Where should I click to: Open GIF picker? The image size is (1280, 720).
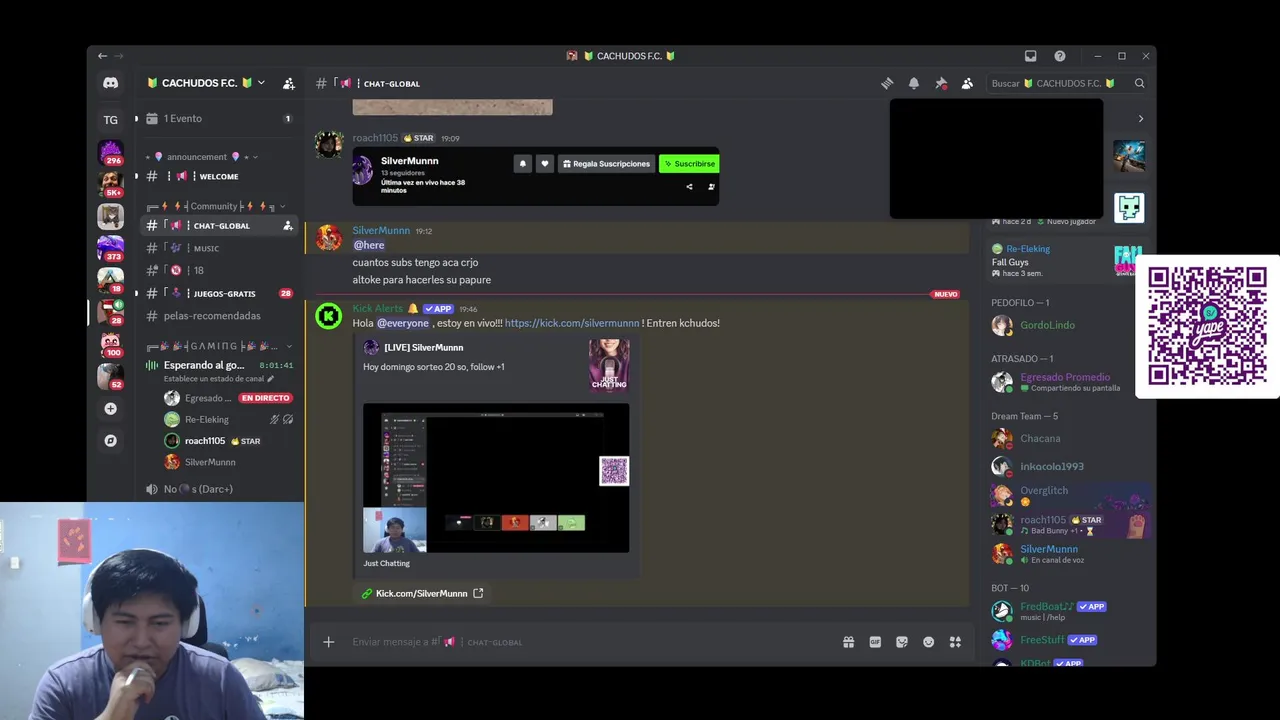pos(875,642)
